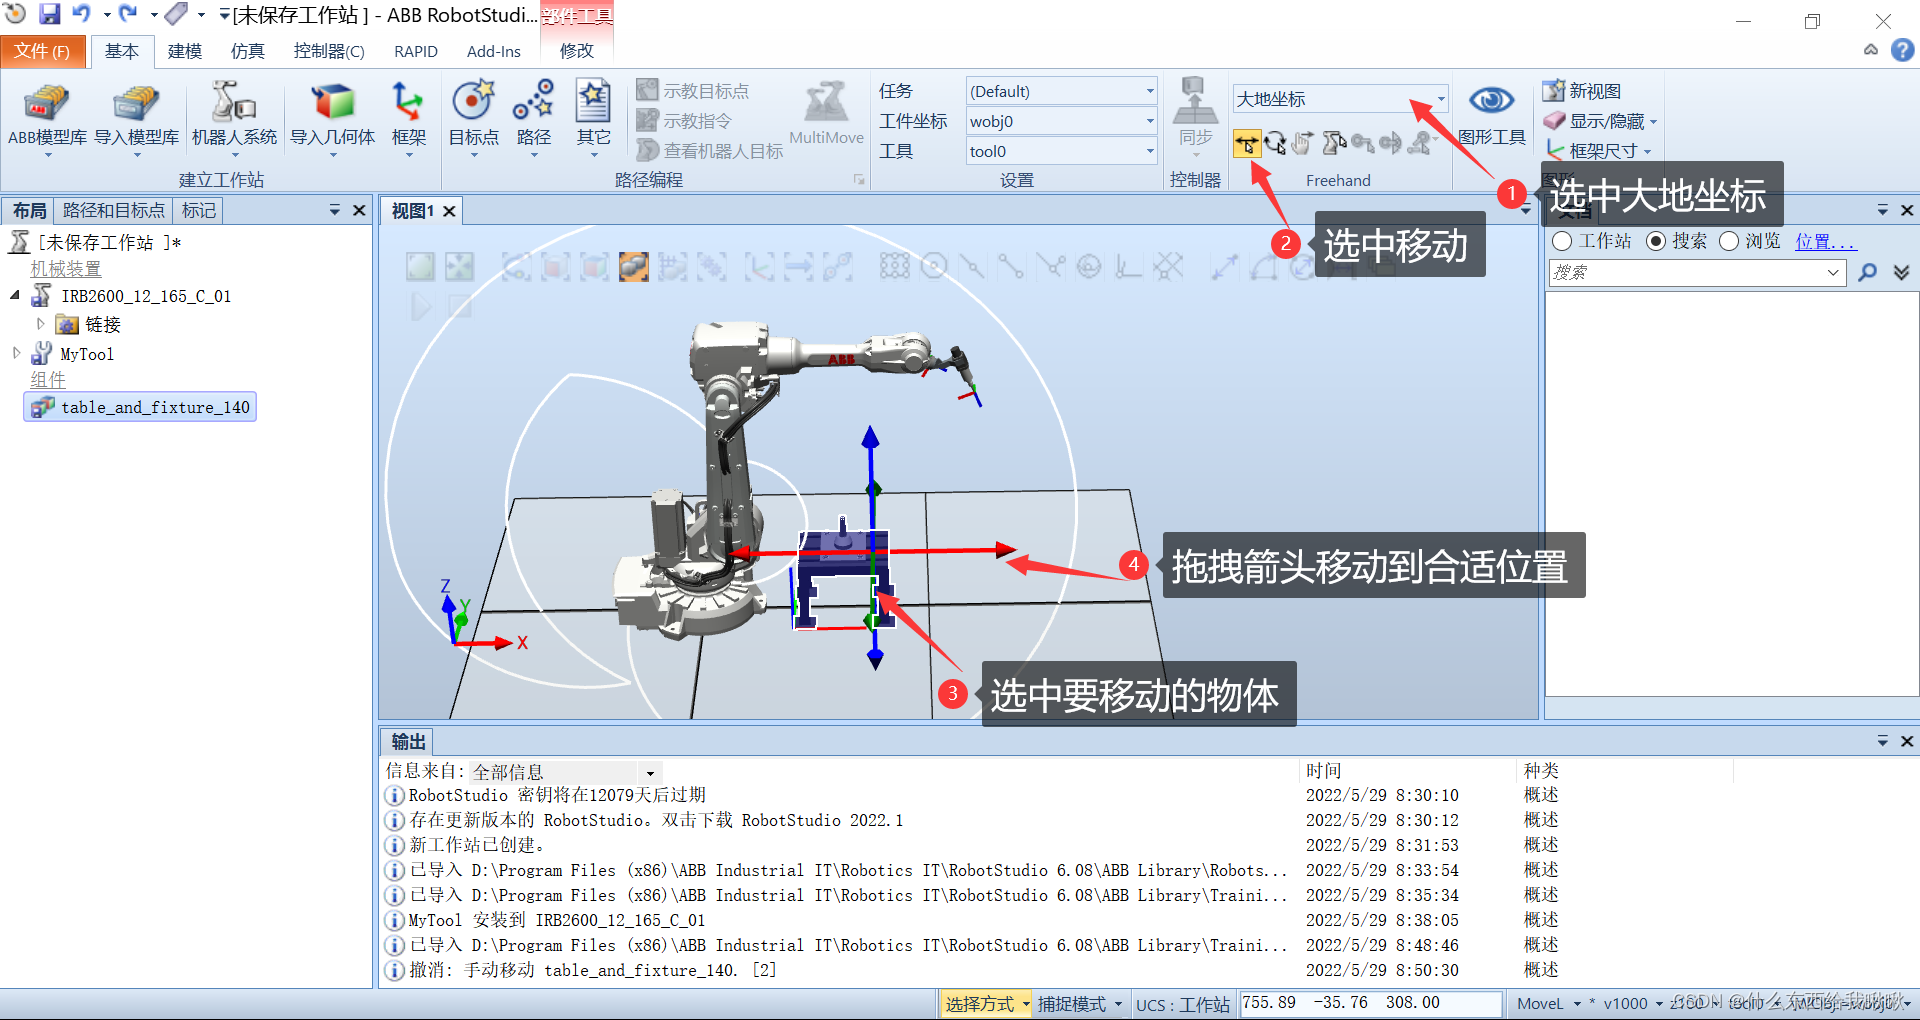Image resolution: width=1920 pixels, height=1020 pixels.
Task: Activate the part selection level icon
Action: pos(633,266)
